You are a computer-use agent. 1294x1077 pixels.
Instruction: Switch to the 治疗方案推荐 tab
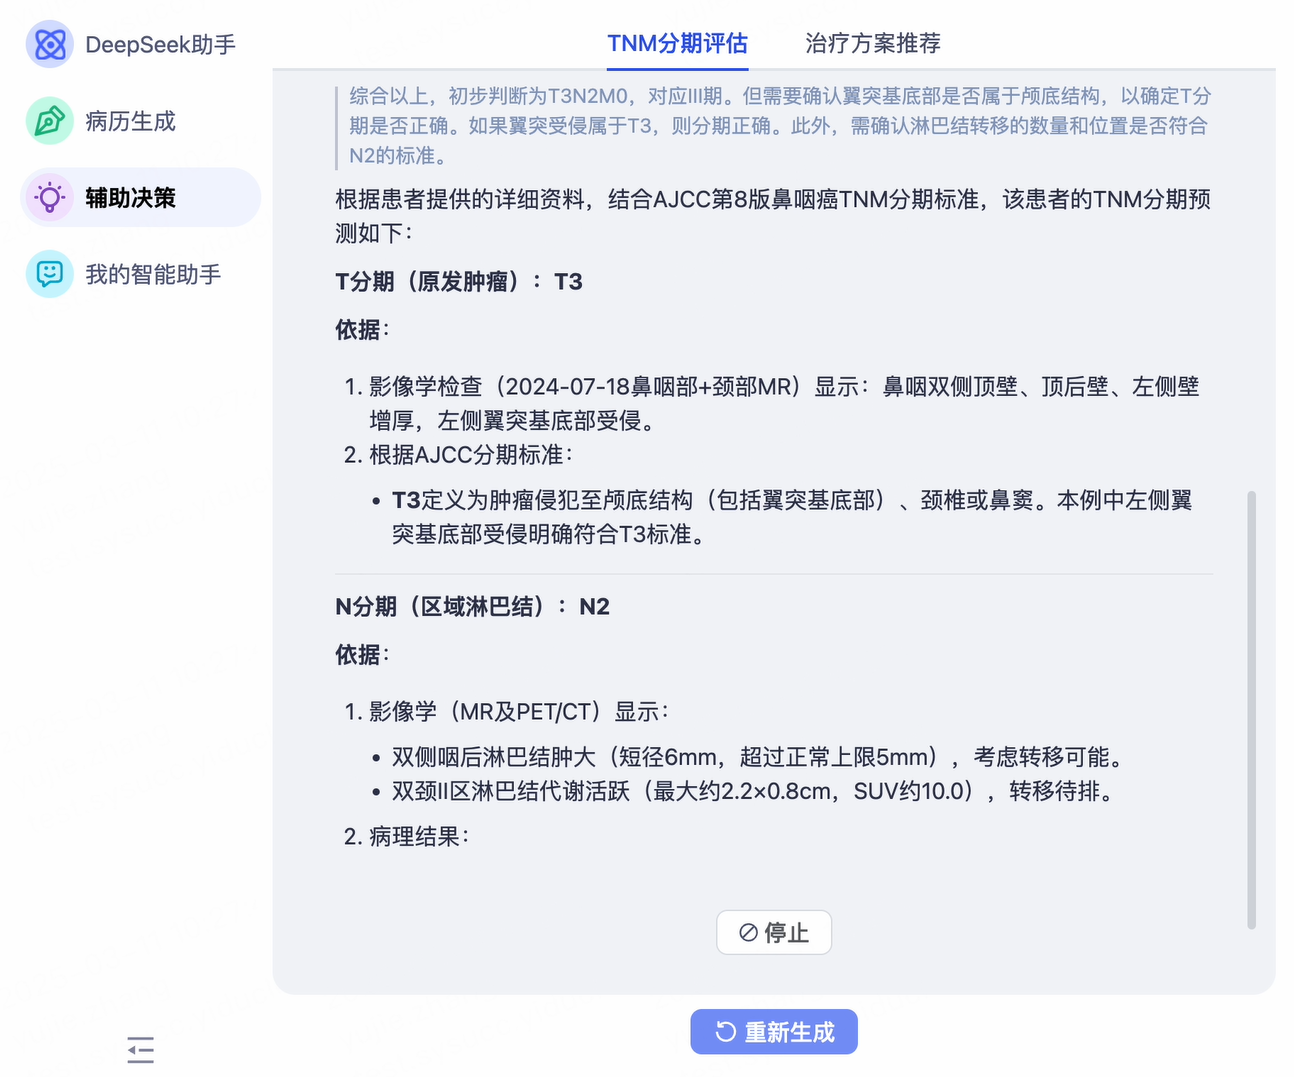pyautogui.click(x=872, y=43)
